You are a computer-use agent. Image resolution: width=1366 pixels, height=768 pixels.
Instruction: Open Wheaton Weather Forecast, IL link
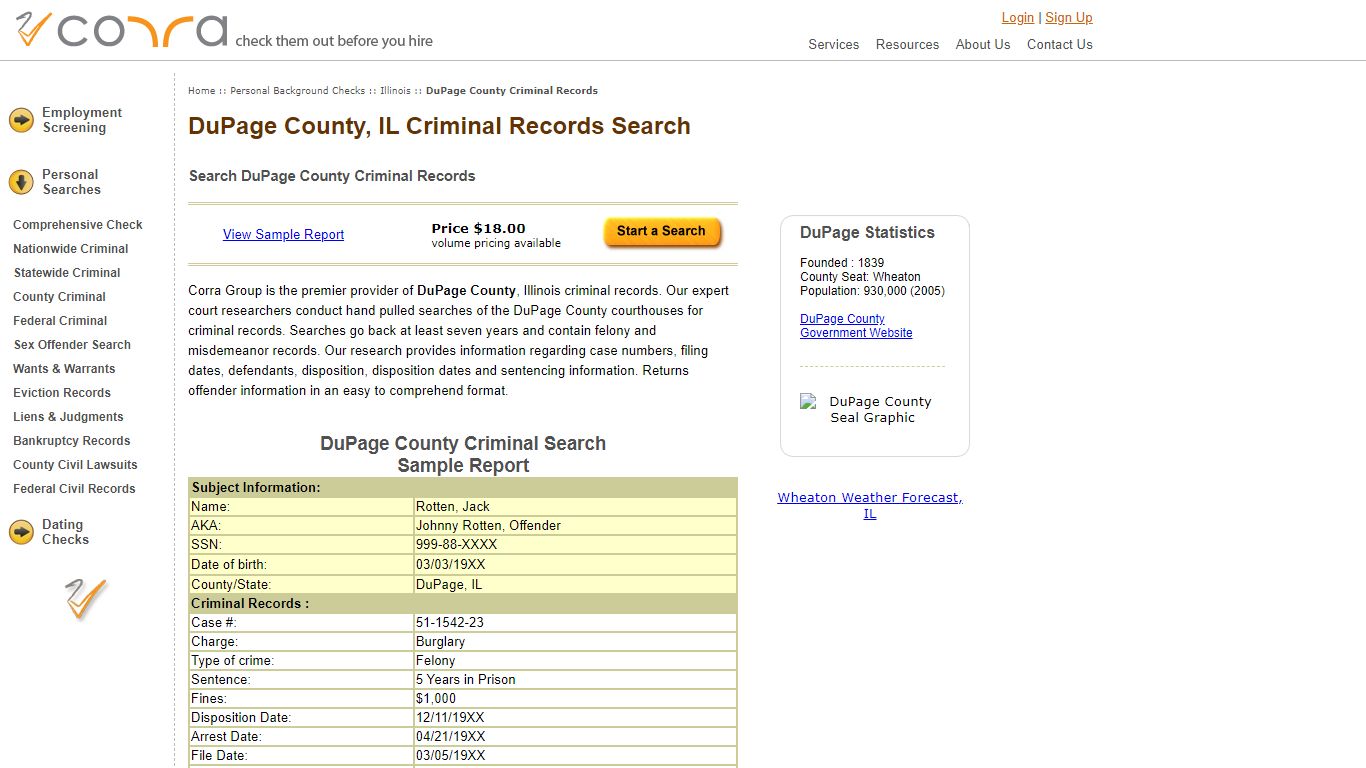(870, 505)
